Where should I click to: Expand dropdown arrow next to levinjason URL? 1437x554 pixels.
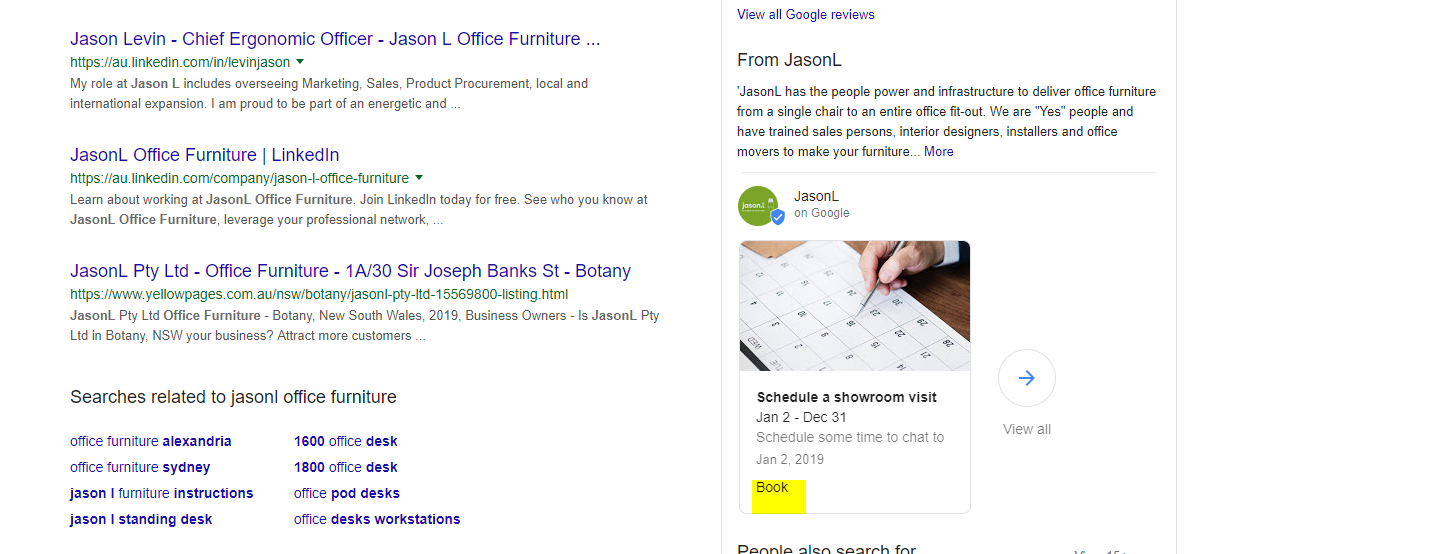[x=300, y=62]
